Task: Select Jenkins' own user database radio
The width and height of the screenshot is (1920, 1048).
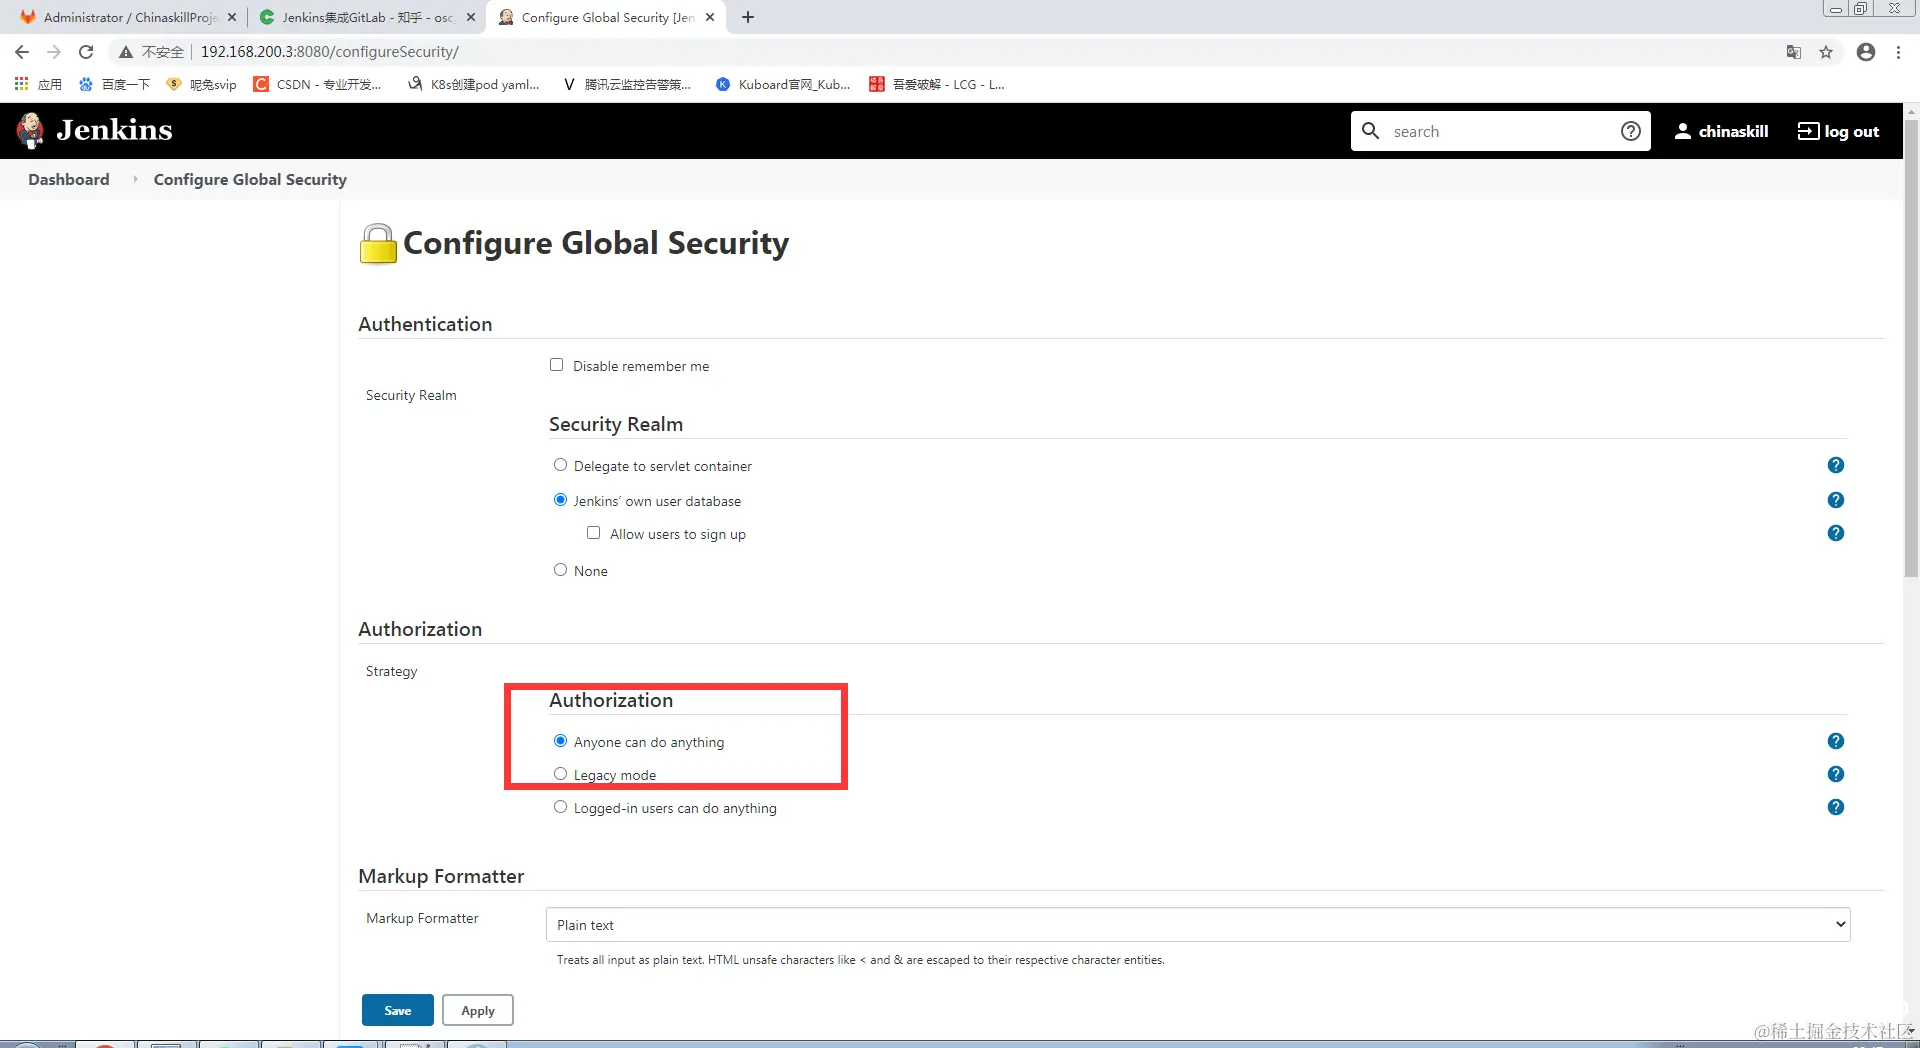Action: [560, 500]
